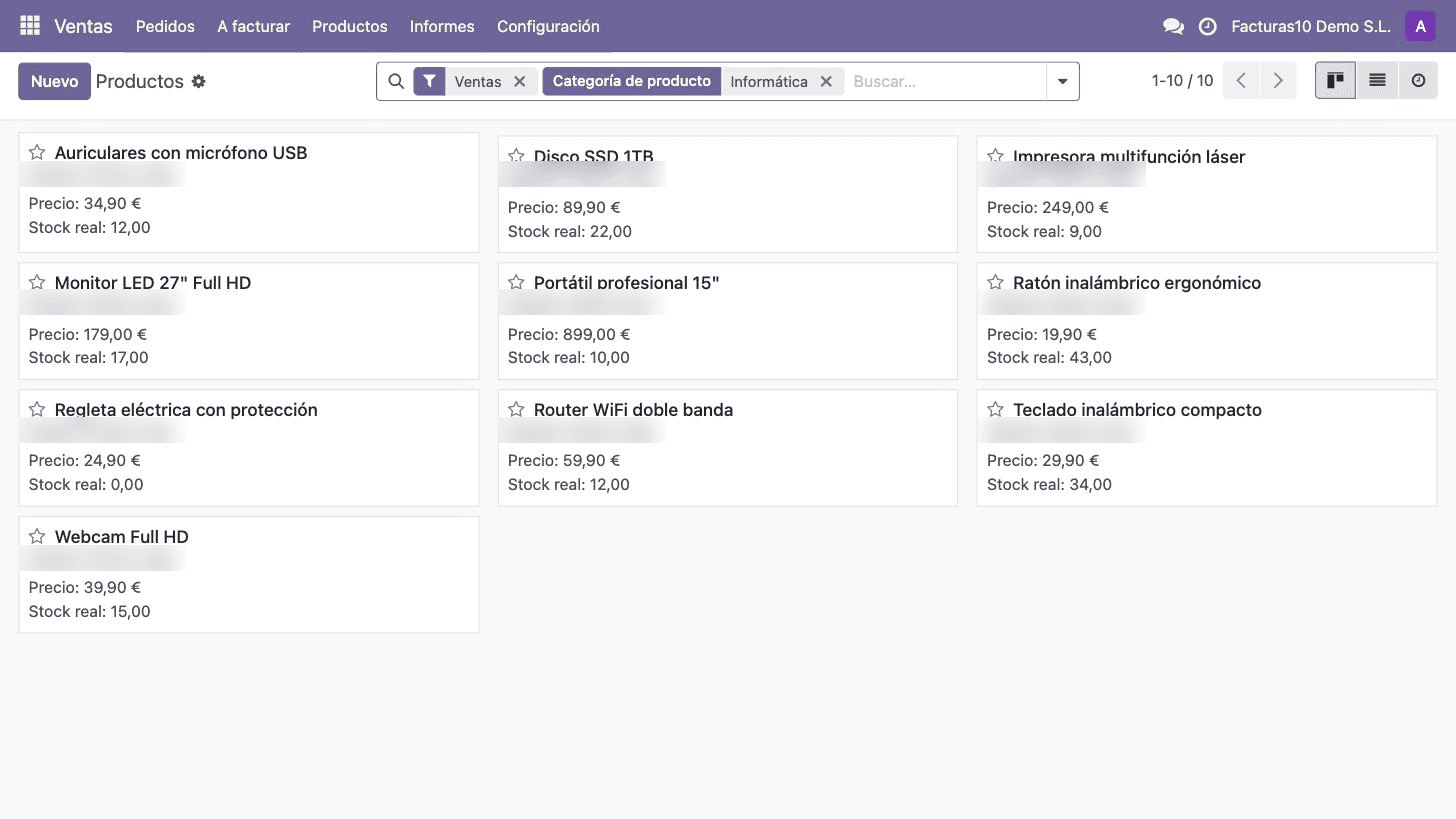Remove the Ventas filter
The image size is (1456, 819).
tap(519, 81)
